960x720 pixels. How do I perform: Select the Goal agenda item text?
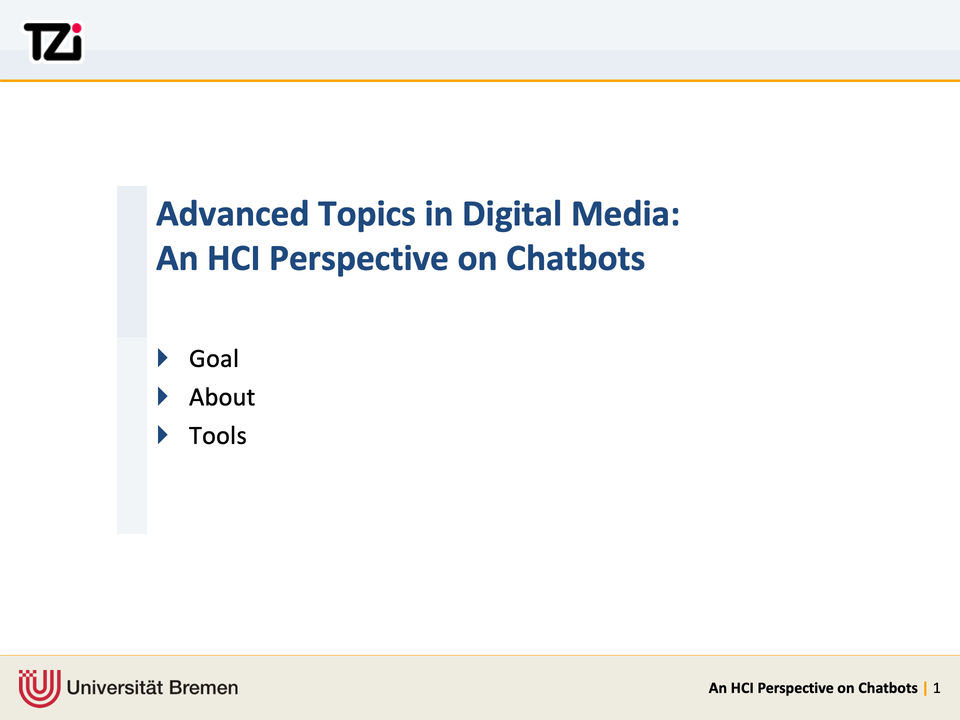pos(213,358)
